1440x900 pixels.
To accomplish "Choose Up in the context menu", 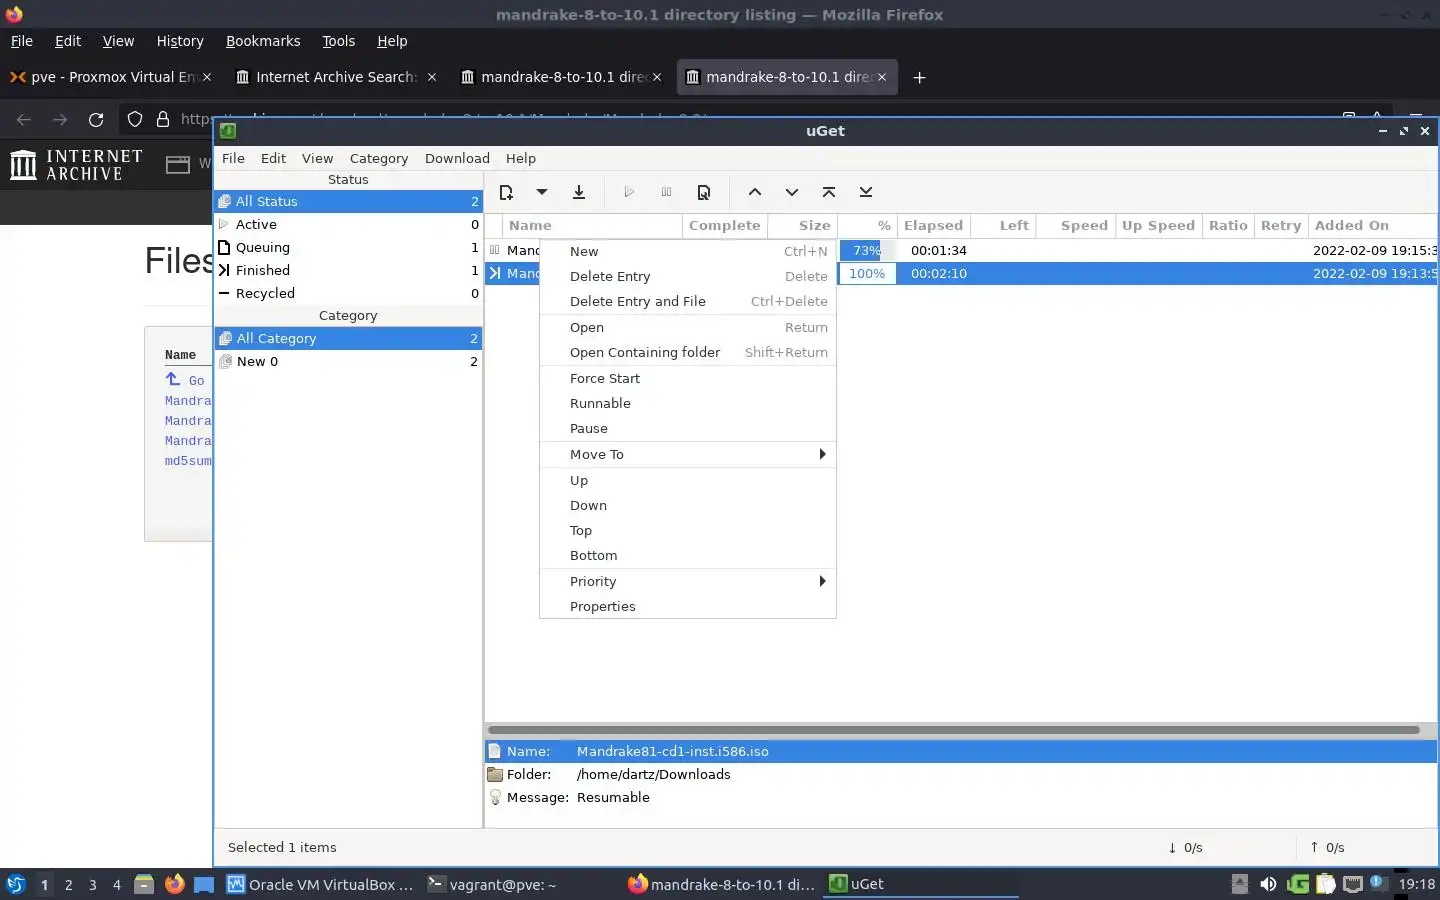I will tap(688, 480).
